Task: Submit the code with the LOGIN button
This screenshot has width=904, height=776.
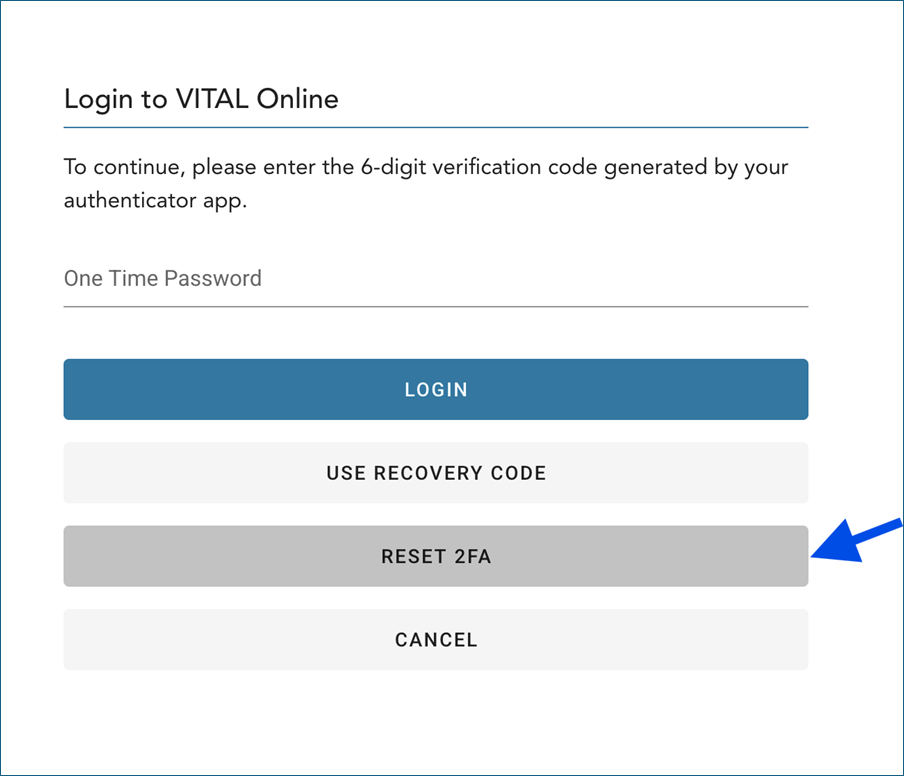Action: [x=435, y=389]
